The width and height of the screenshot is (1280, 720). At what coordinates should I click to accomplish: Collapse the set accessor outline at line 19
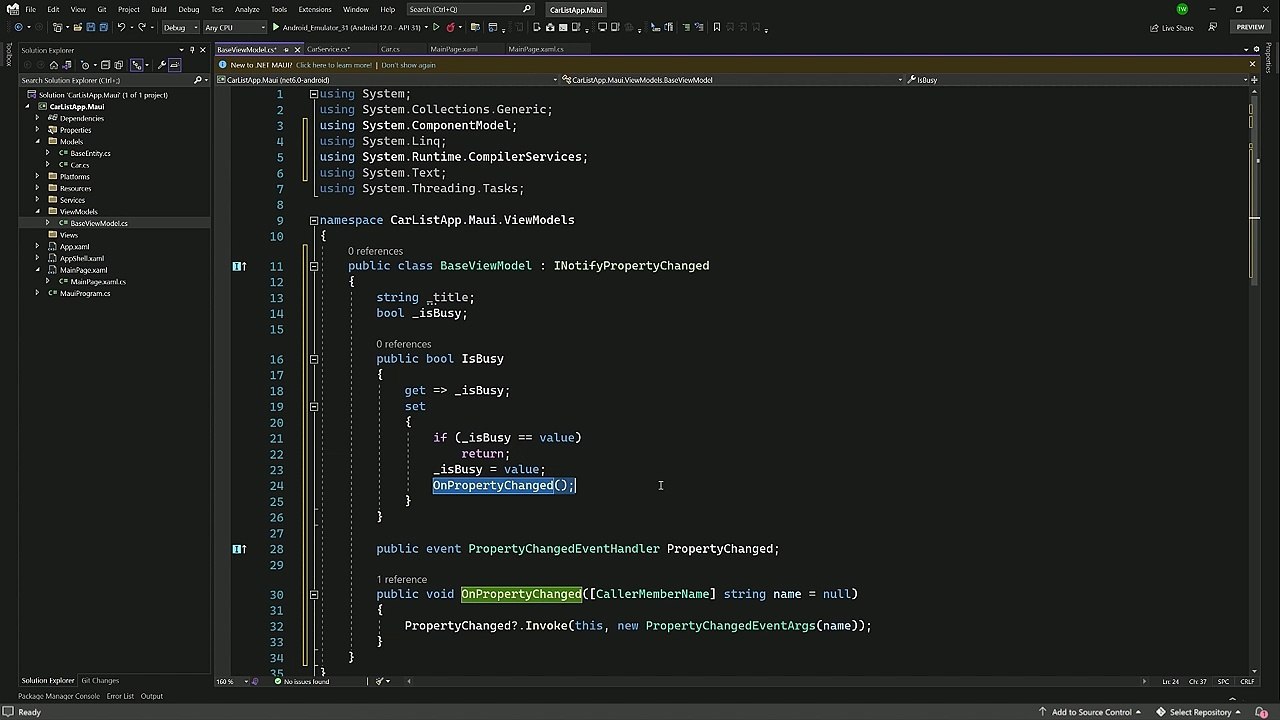coord(313,406)
